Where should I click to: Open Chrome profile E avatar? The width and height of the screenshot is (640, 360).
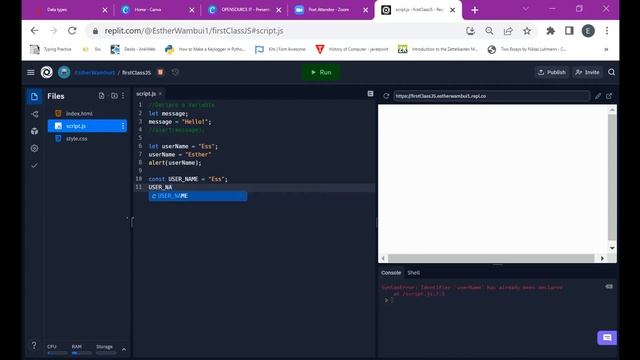click(x=588, y=31)
